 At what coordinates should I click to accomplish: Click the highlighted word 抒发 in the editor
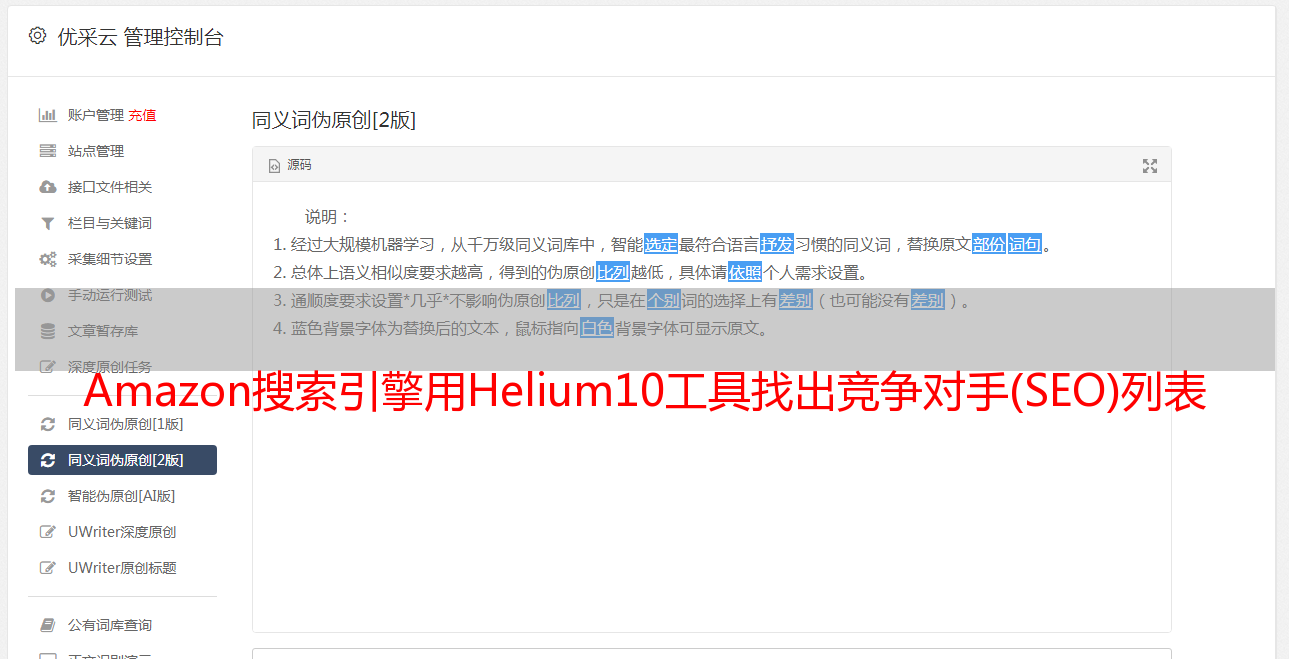[x=777, y=244]
